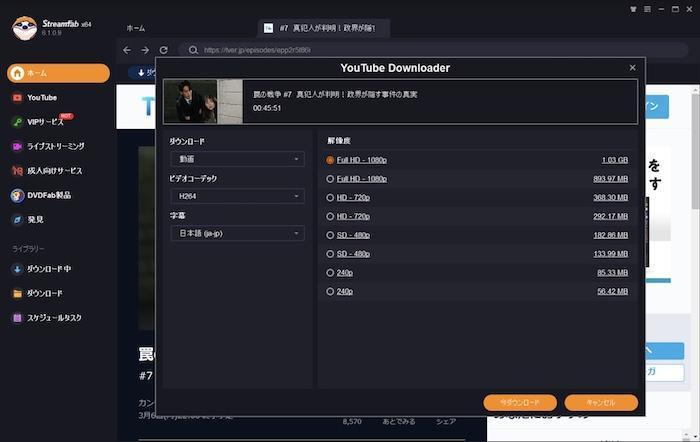Click the 56.42 MB size link

(612, 291)
